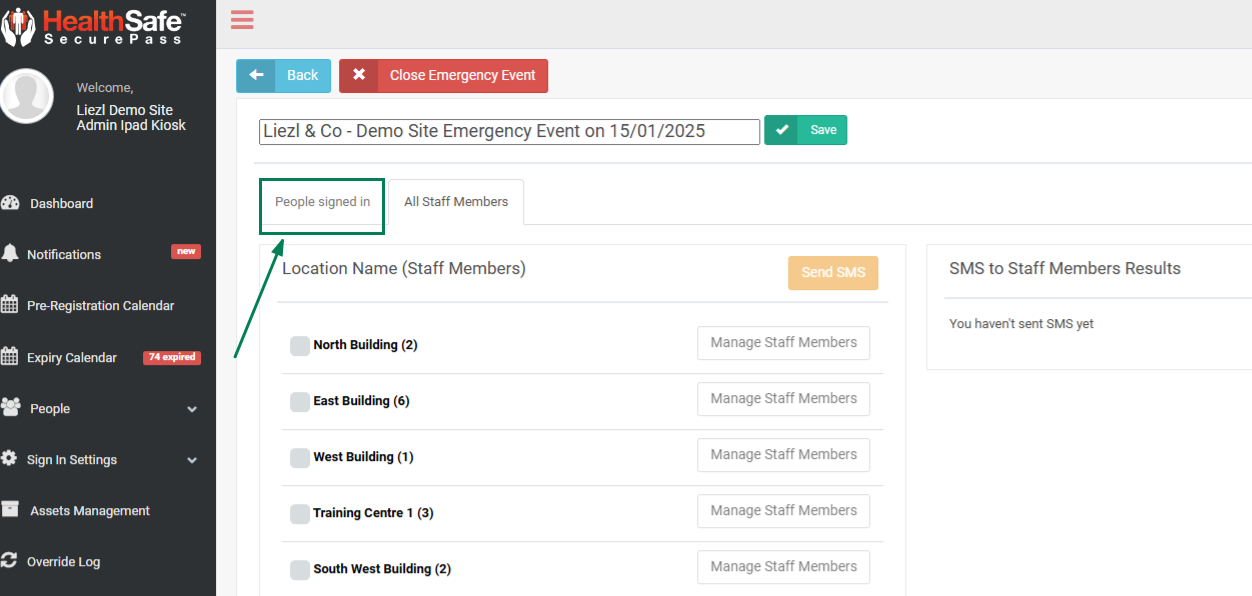Open the Expiry Calendar

[x=71, y=358]
